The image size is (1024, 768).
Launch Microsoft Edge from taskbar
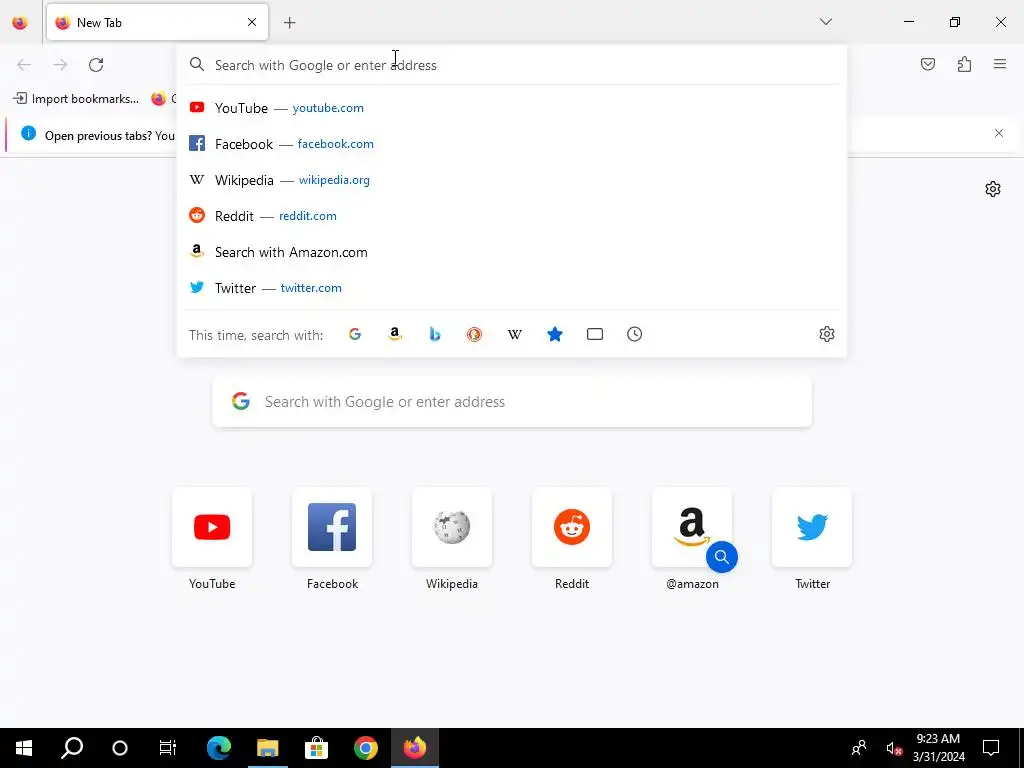pos(219,748)
